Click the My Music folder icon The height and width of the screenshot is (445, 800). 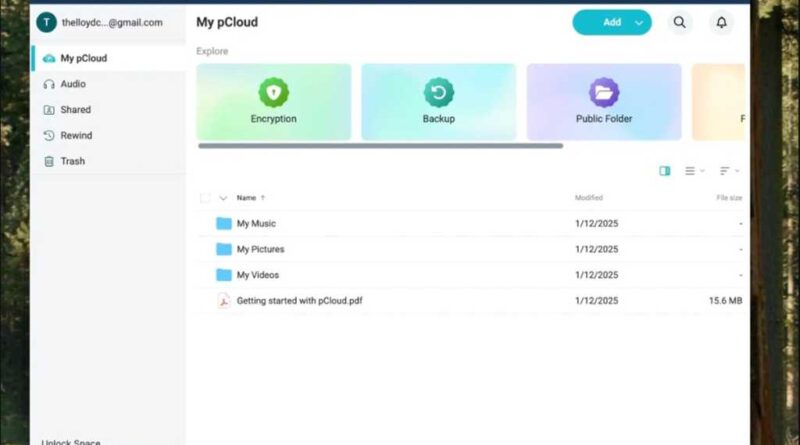[223, 224]
